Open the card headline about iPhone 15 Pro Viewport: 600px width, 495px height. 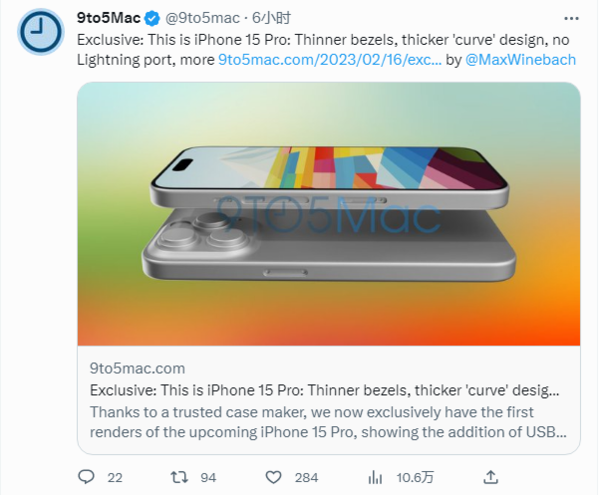(x=325, y=390)
